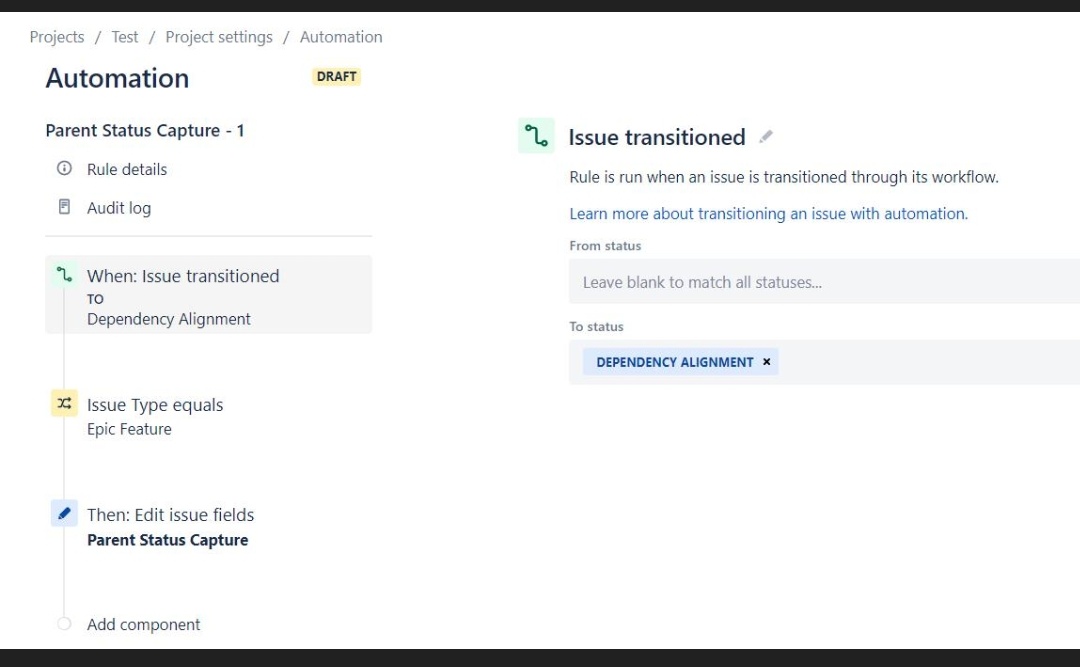Viewport: 1080px width, 667px height.
Task: Navigate to Project settings breadcrumb
Action: (219, 37)
